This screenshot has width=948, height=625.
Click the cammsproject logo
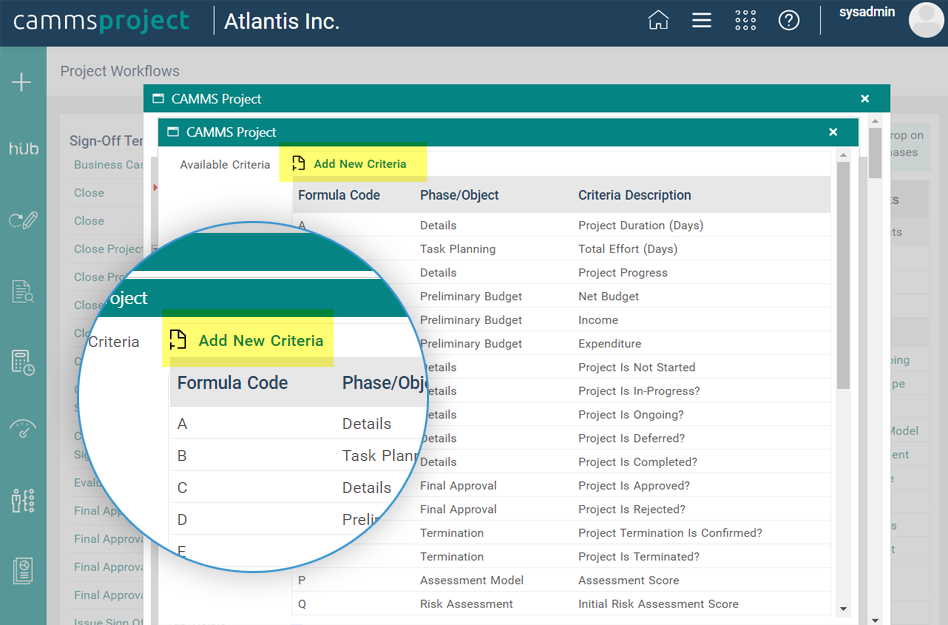tap(101, 21)
